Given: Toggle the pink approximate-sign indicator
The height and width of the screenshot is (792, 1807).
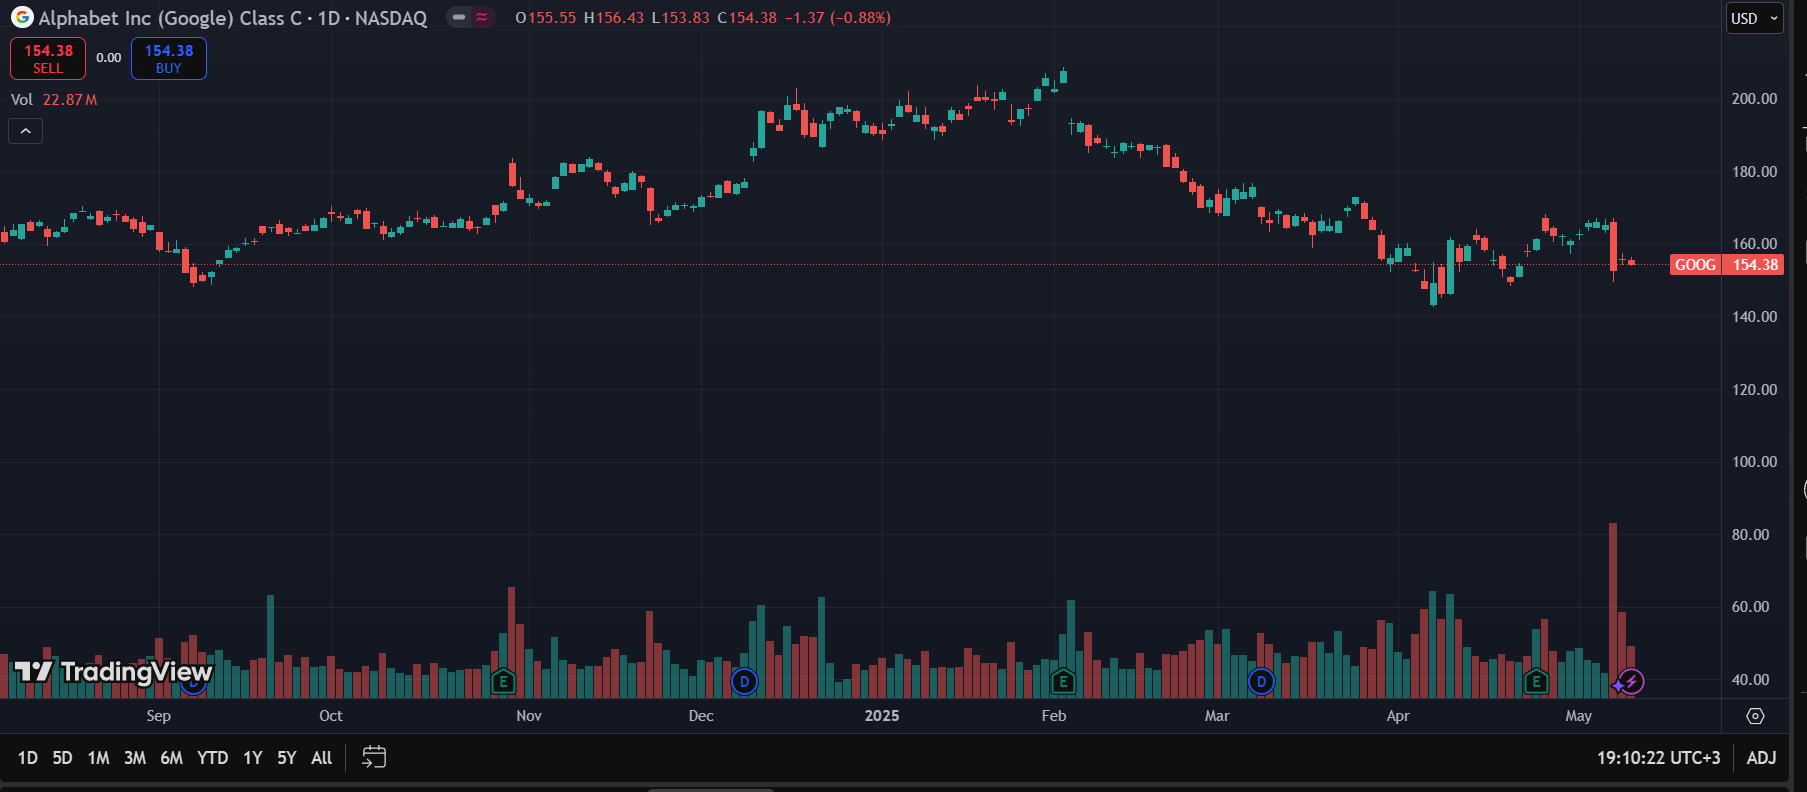Looking at the screenshot, I should [482, 17].
